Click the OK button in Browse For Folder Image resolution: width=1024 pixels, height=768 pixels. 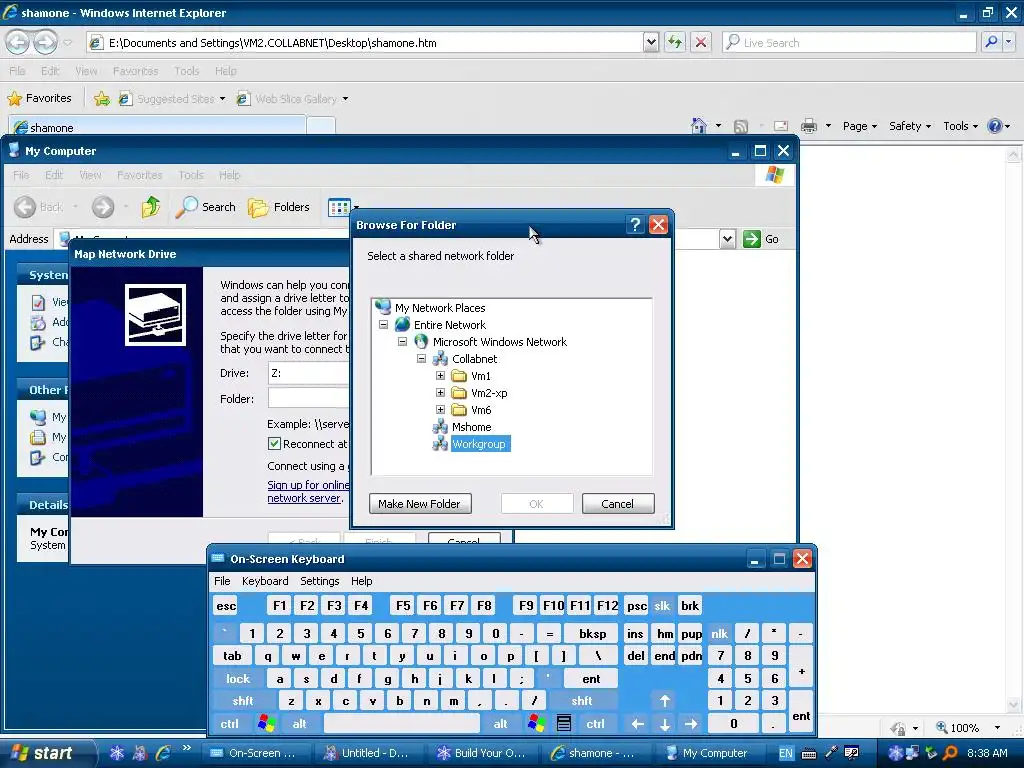pyautogui.click(x=536, y=504)
